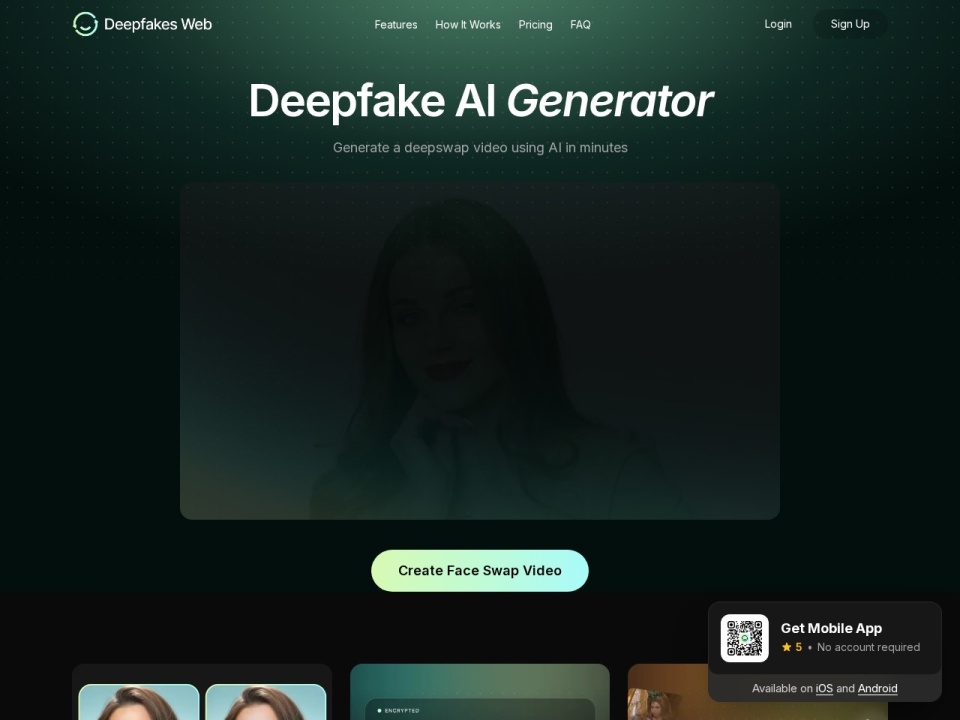Image resolution: width=960 pixels, height=720 pixels.
Task: Click 'Generate a deepswap video' subtitle text
Action: pyautogui.click(x=480, y=148)
